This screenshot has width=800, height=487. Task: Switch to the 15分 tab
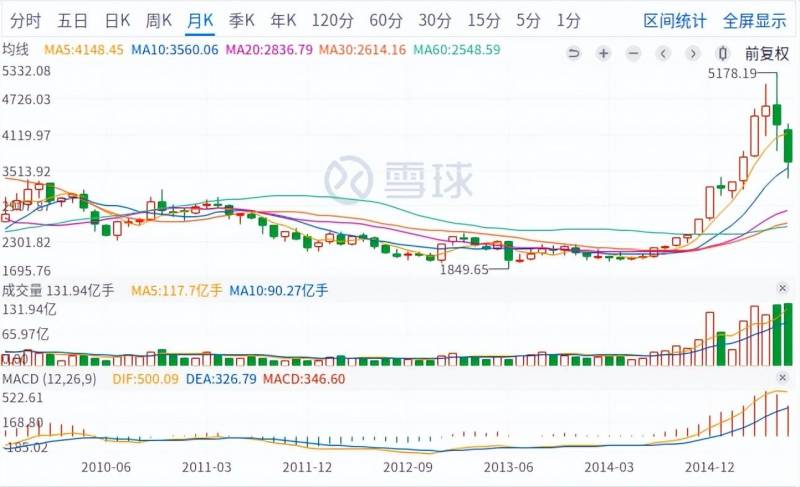pyautogui.click(x=484, y=21)
